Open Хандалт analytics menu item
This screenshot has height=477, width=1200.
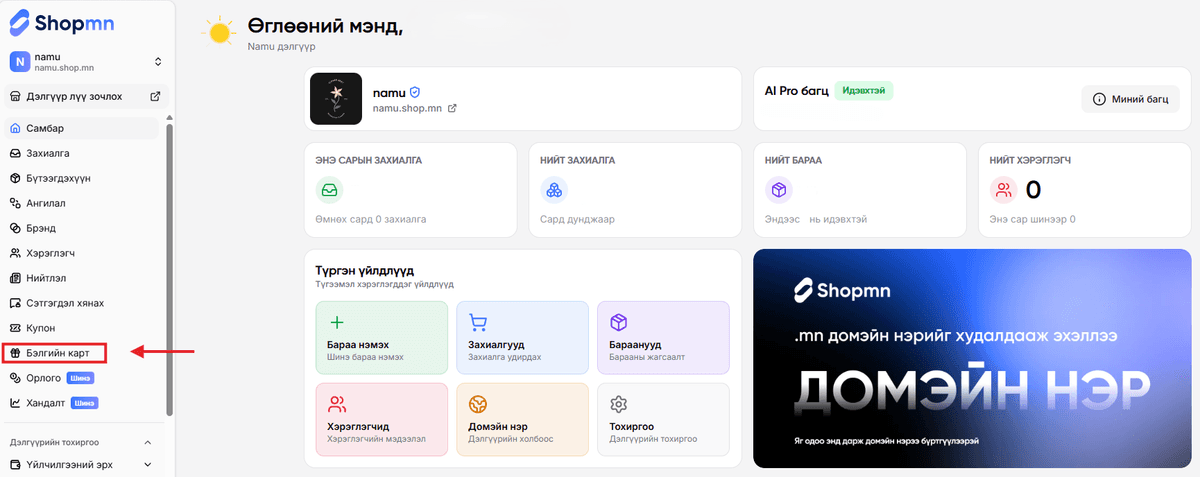pos(45,403)
